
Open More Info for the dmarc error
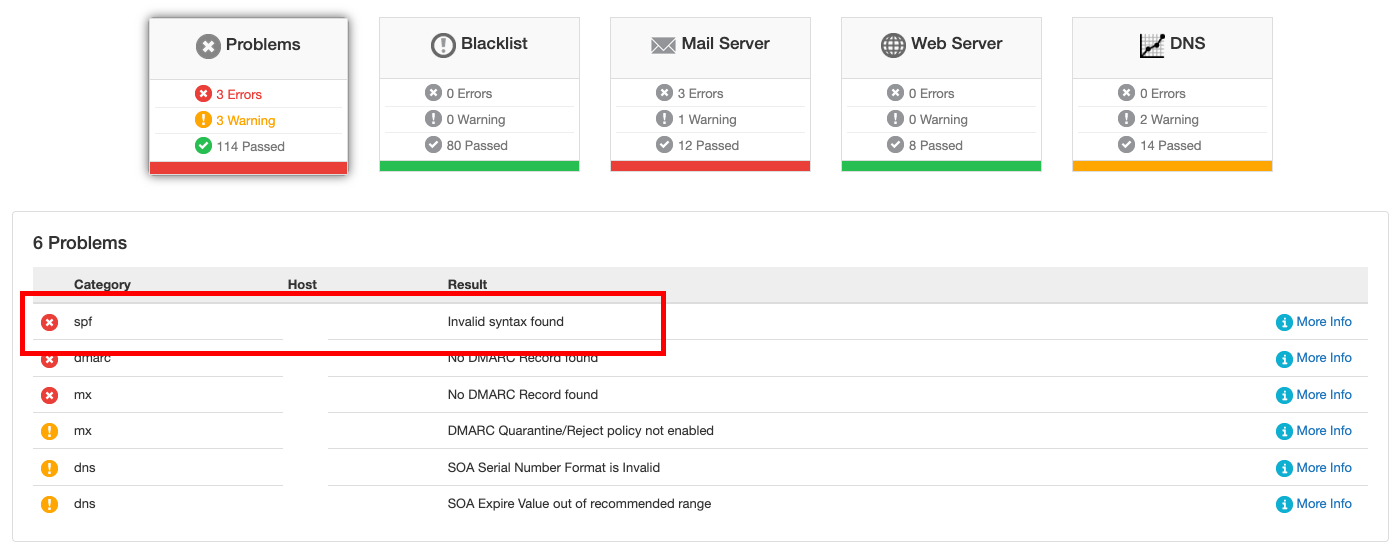pos(1323,358)
